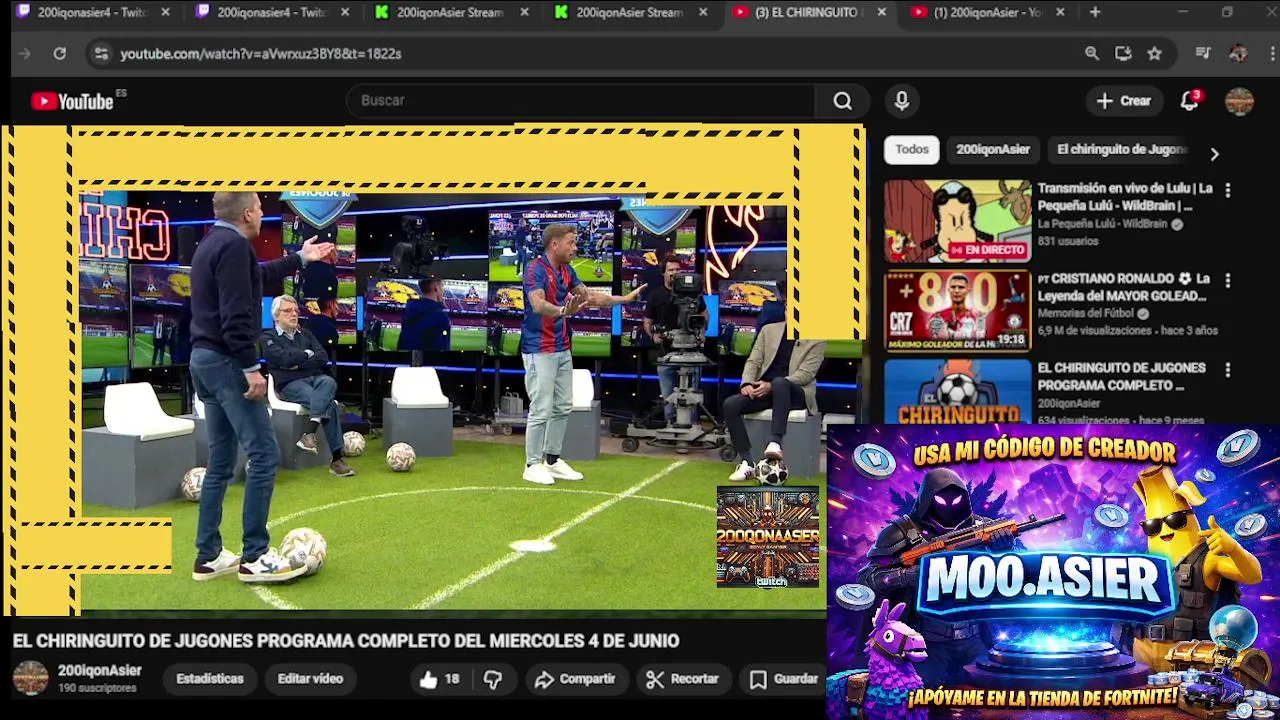Click the video title EL CHIRINGUITO DE JUGONES
Viewport: 1280px width, 720px height.
tap(346, 641)
